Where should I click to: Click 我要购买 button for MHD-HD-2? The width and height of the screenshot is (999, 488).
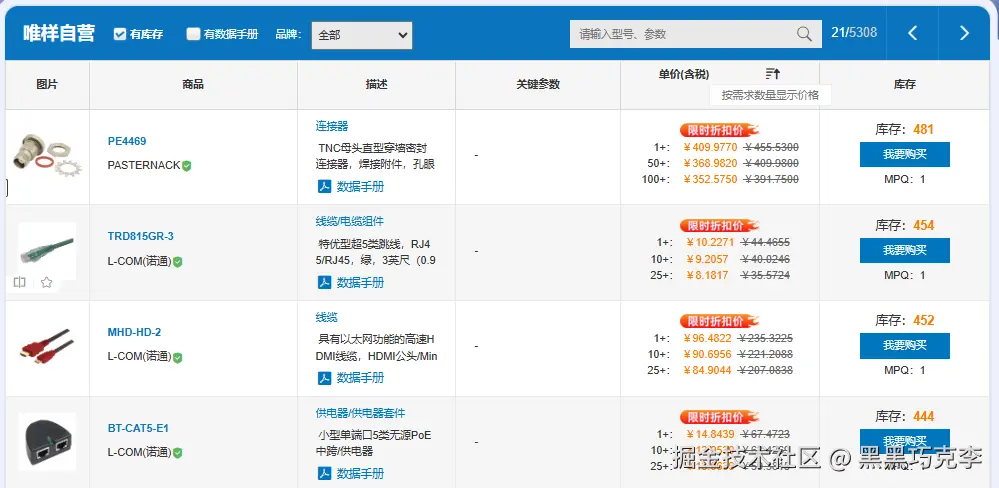[905, 346]
